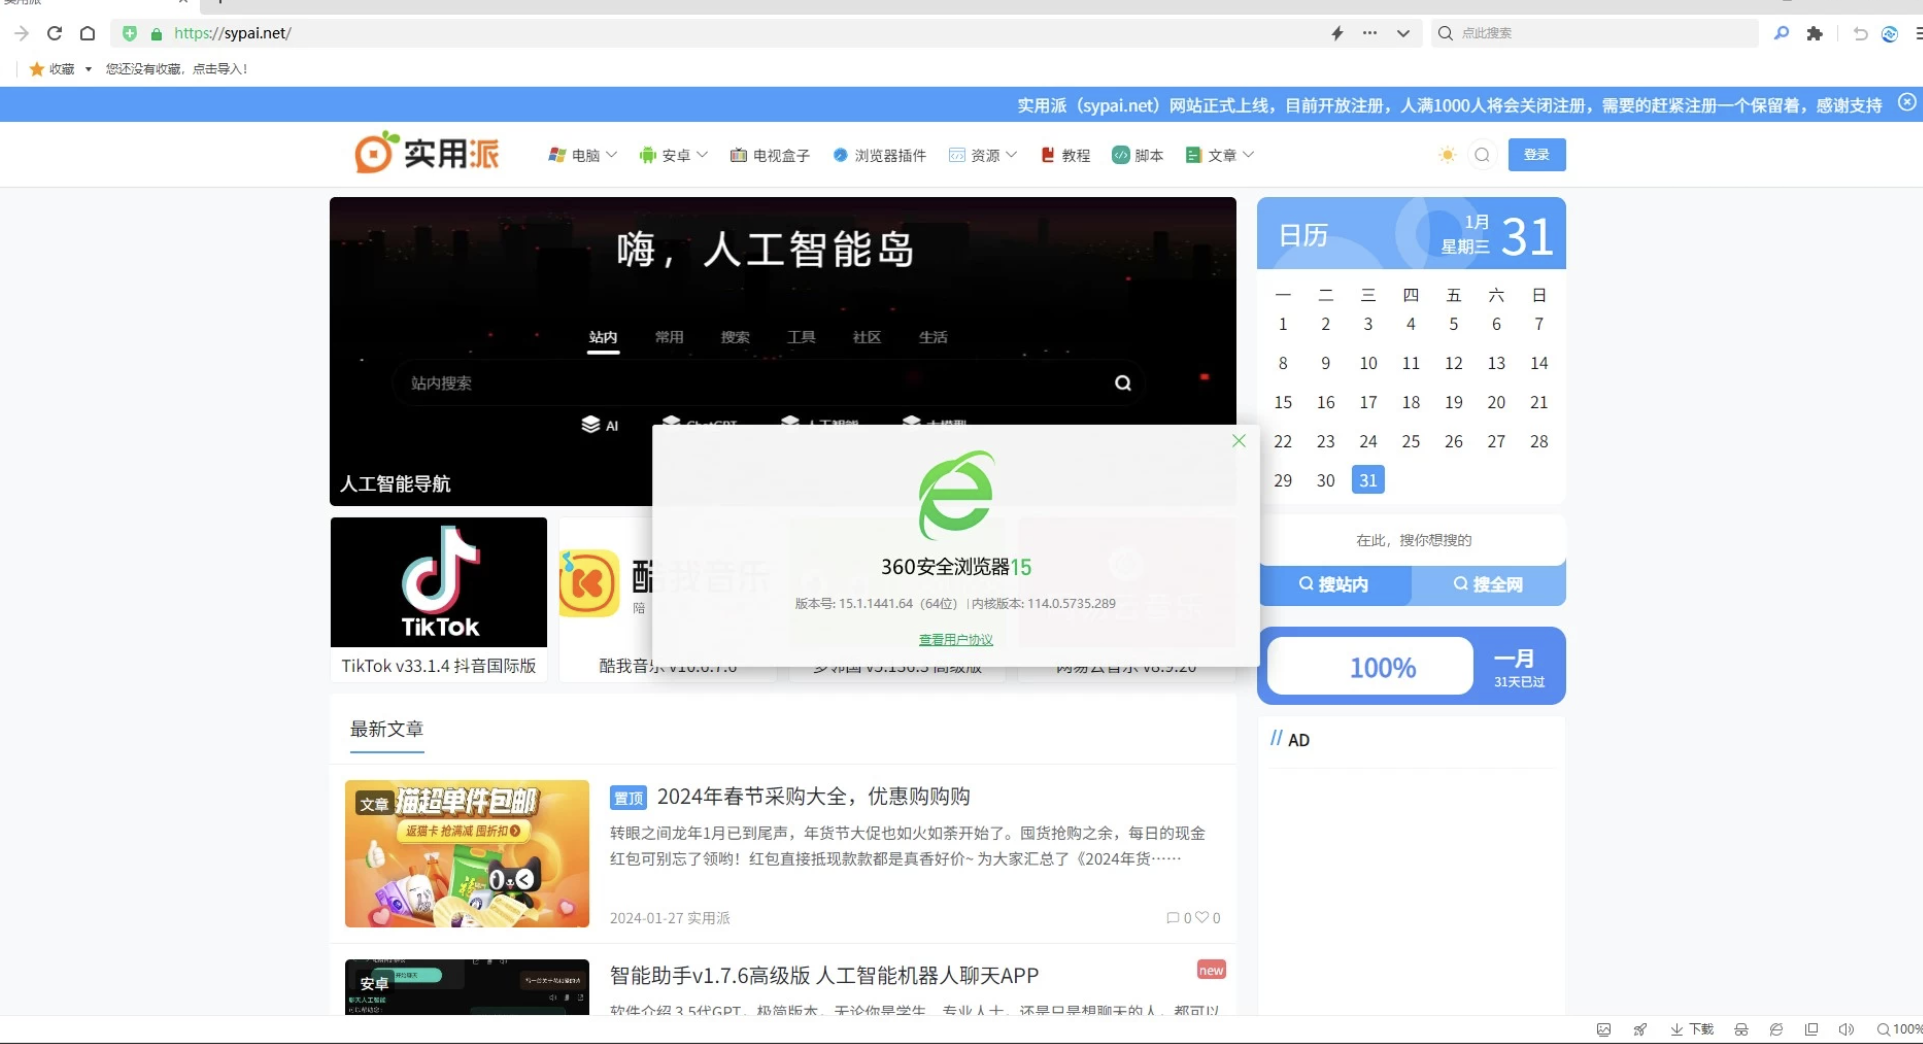Open the extensions puzzle icon

tap(1815, 33)
